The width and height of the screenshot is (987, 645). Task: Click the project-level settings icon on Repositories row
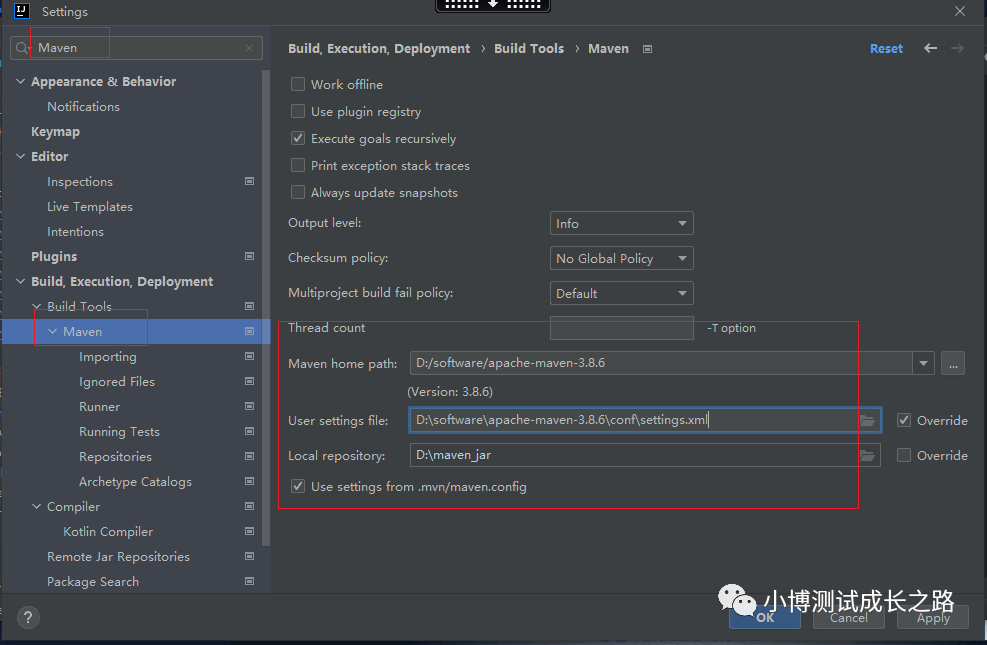point(249,456)
